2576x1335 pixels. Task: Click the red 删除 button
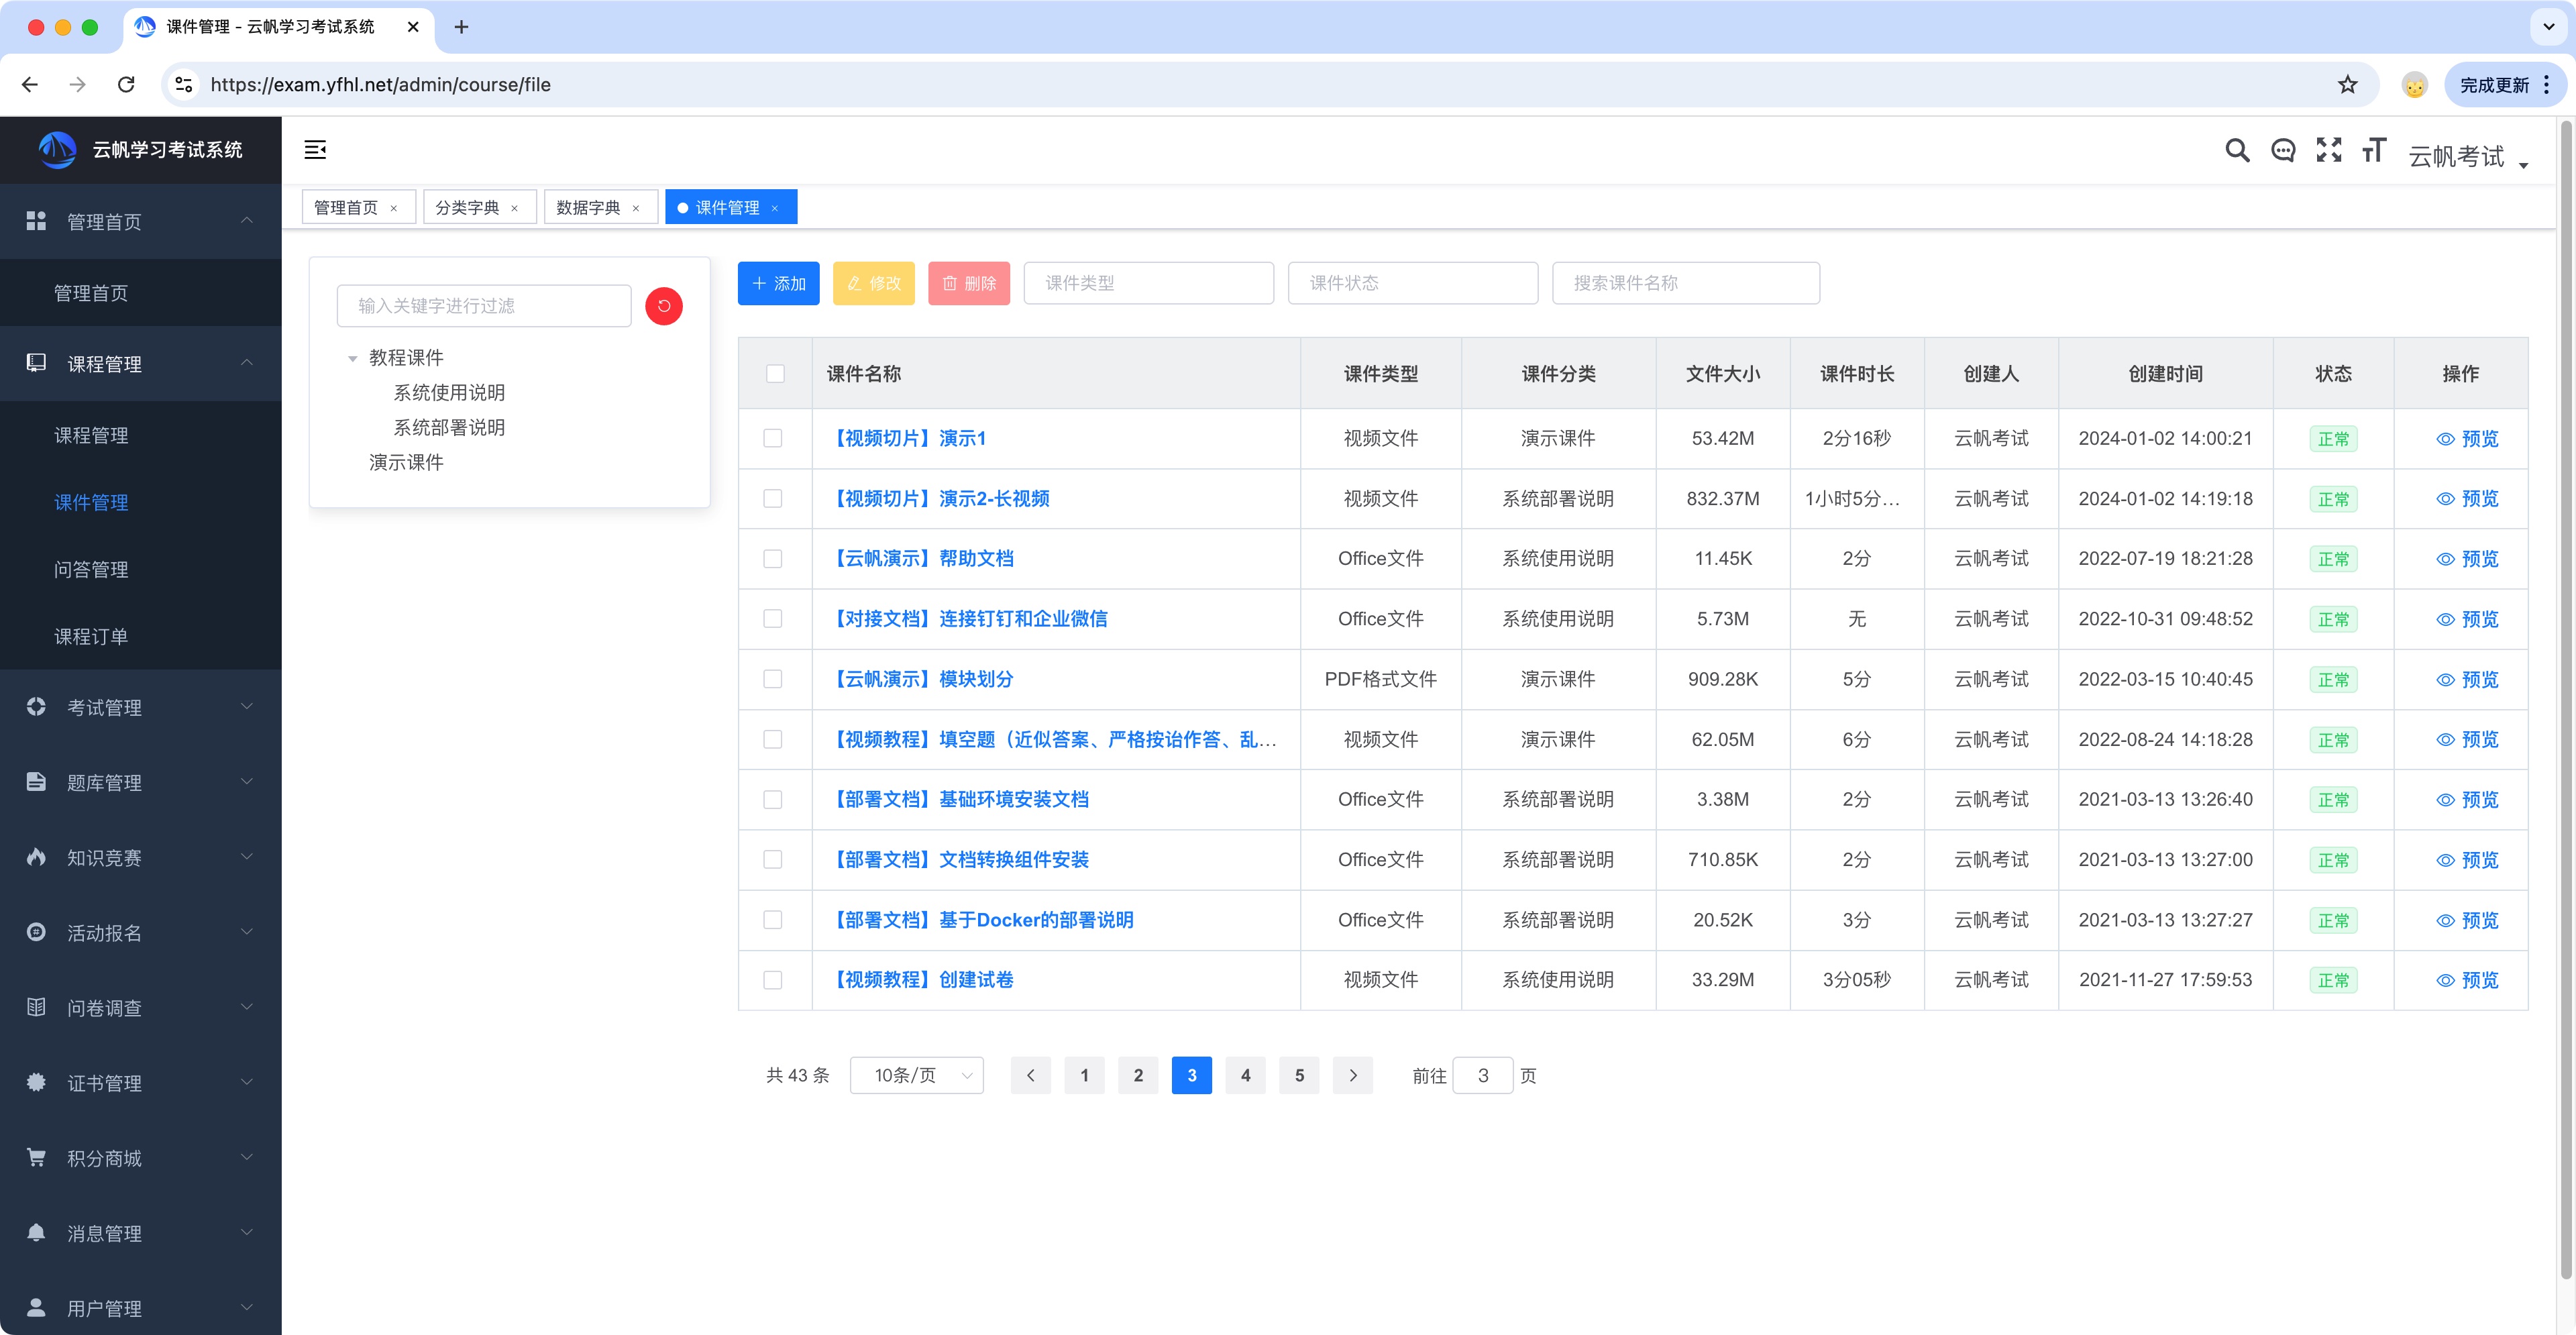click(968, 283)
